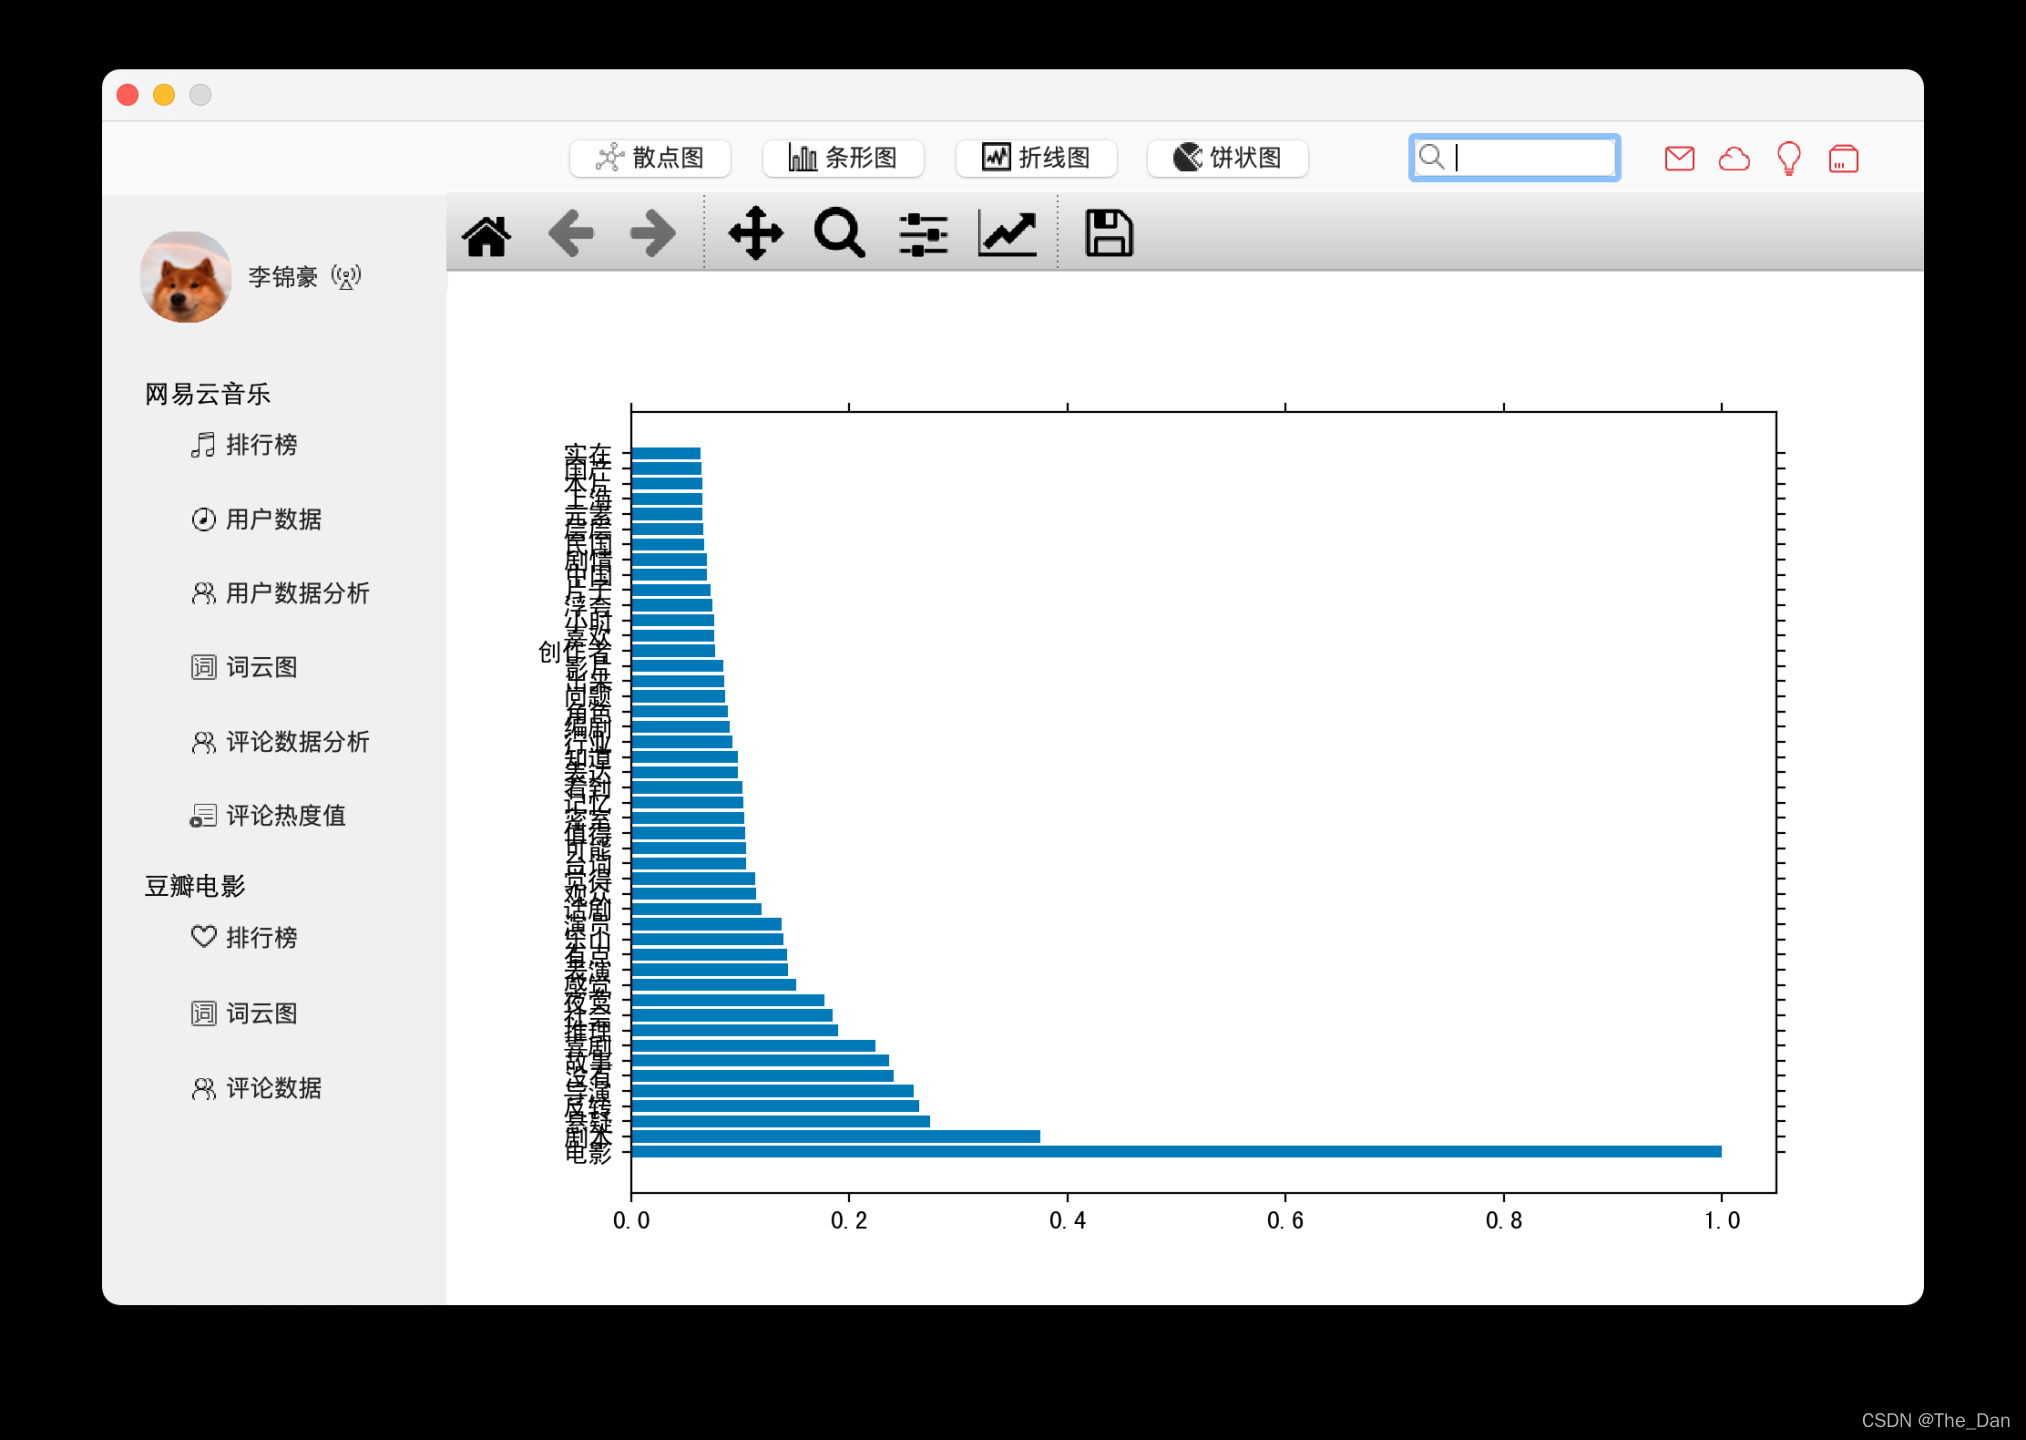Open 网易云音乐 词云图 label
The width and height of the screenshot is (2026, 1440).
261,667
